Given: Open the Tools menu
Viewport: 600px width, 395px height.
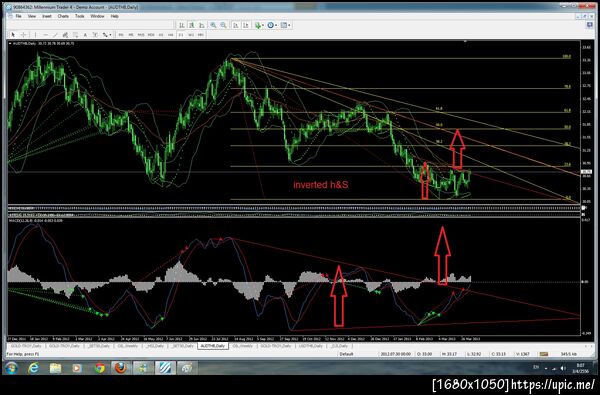Looking at the screenshot, I should (x=80, y=16).
